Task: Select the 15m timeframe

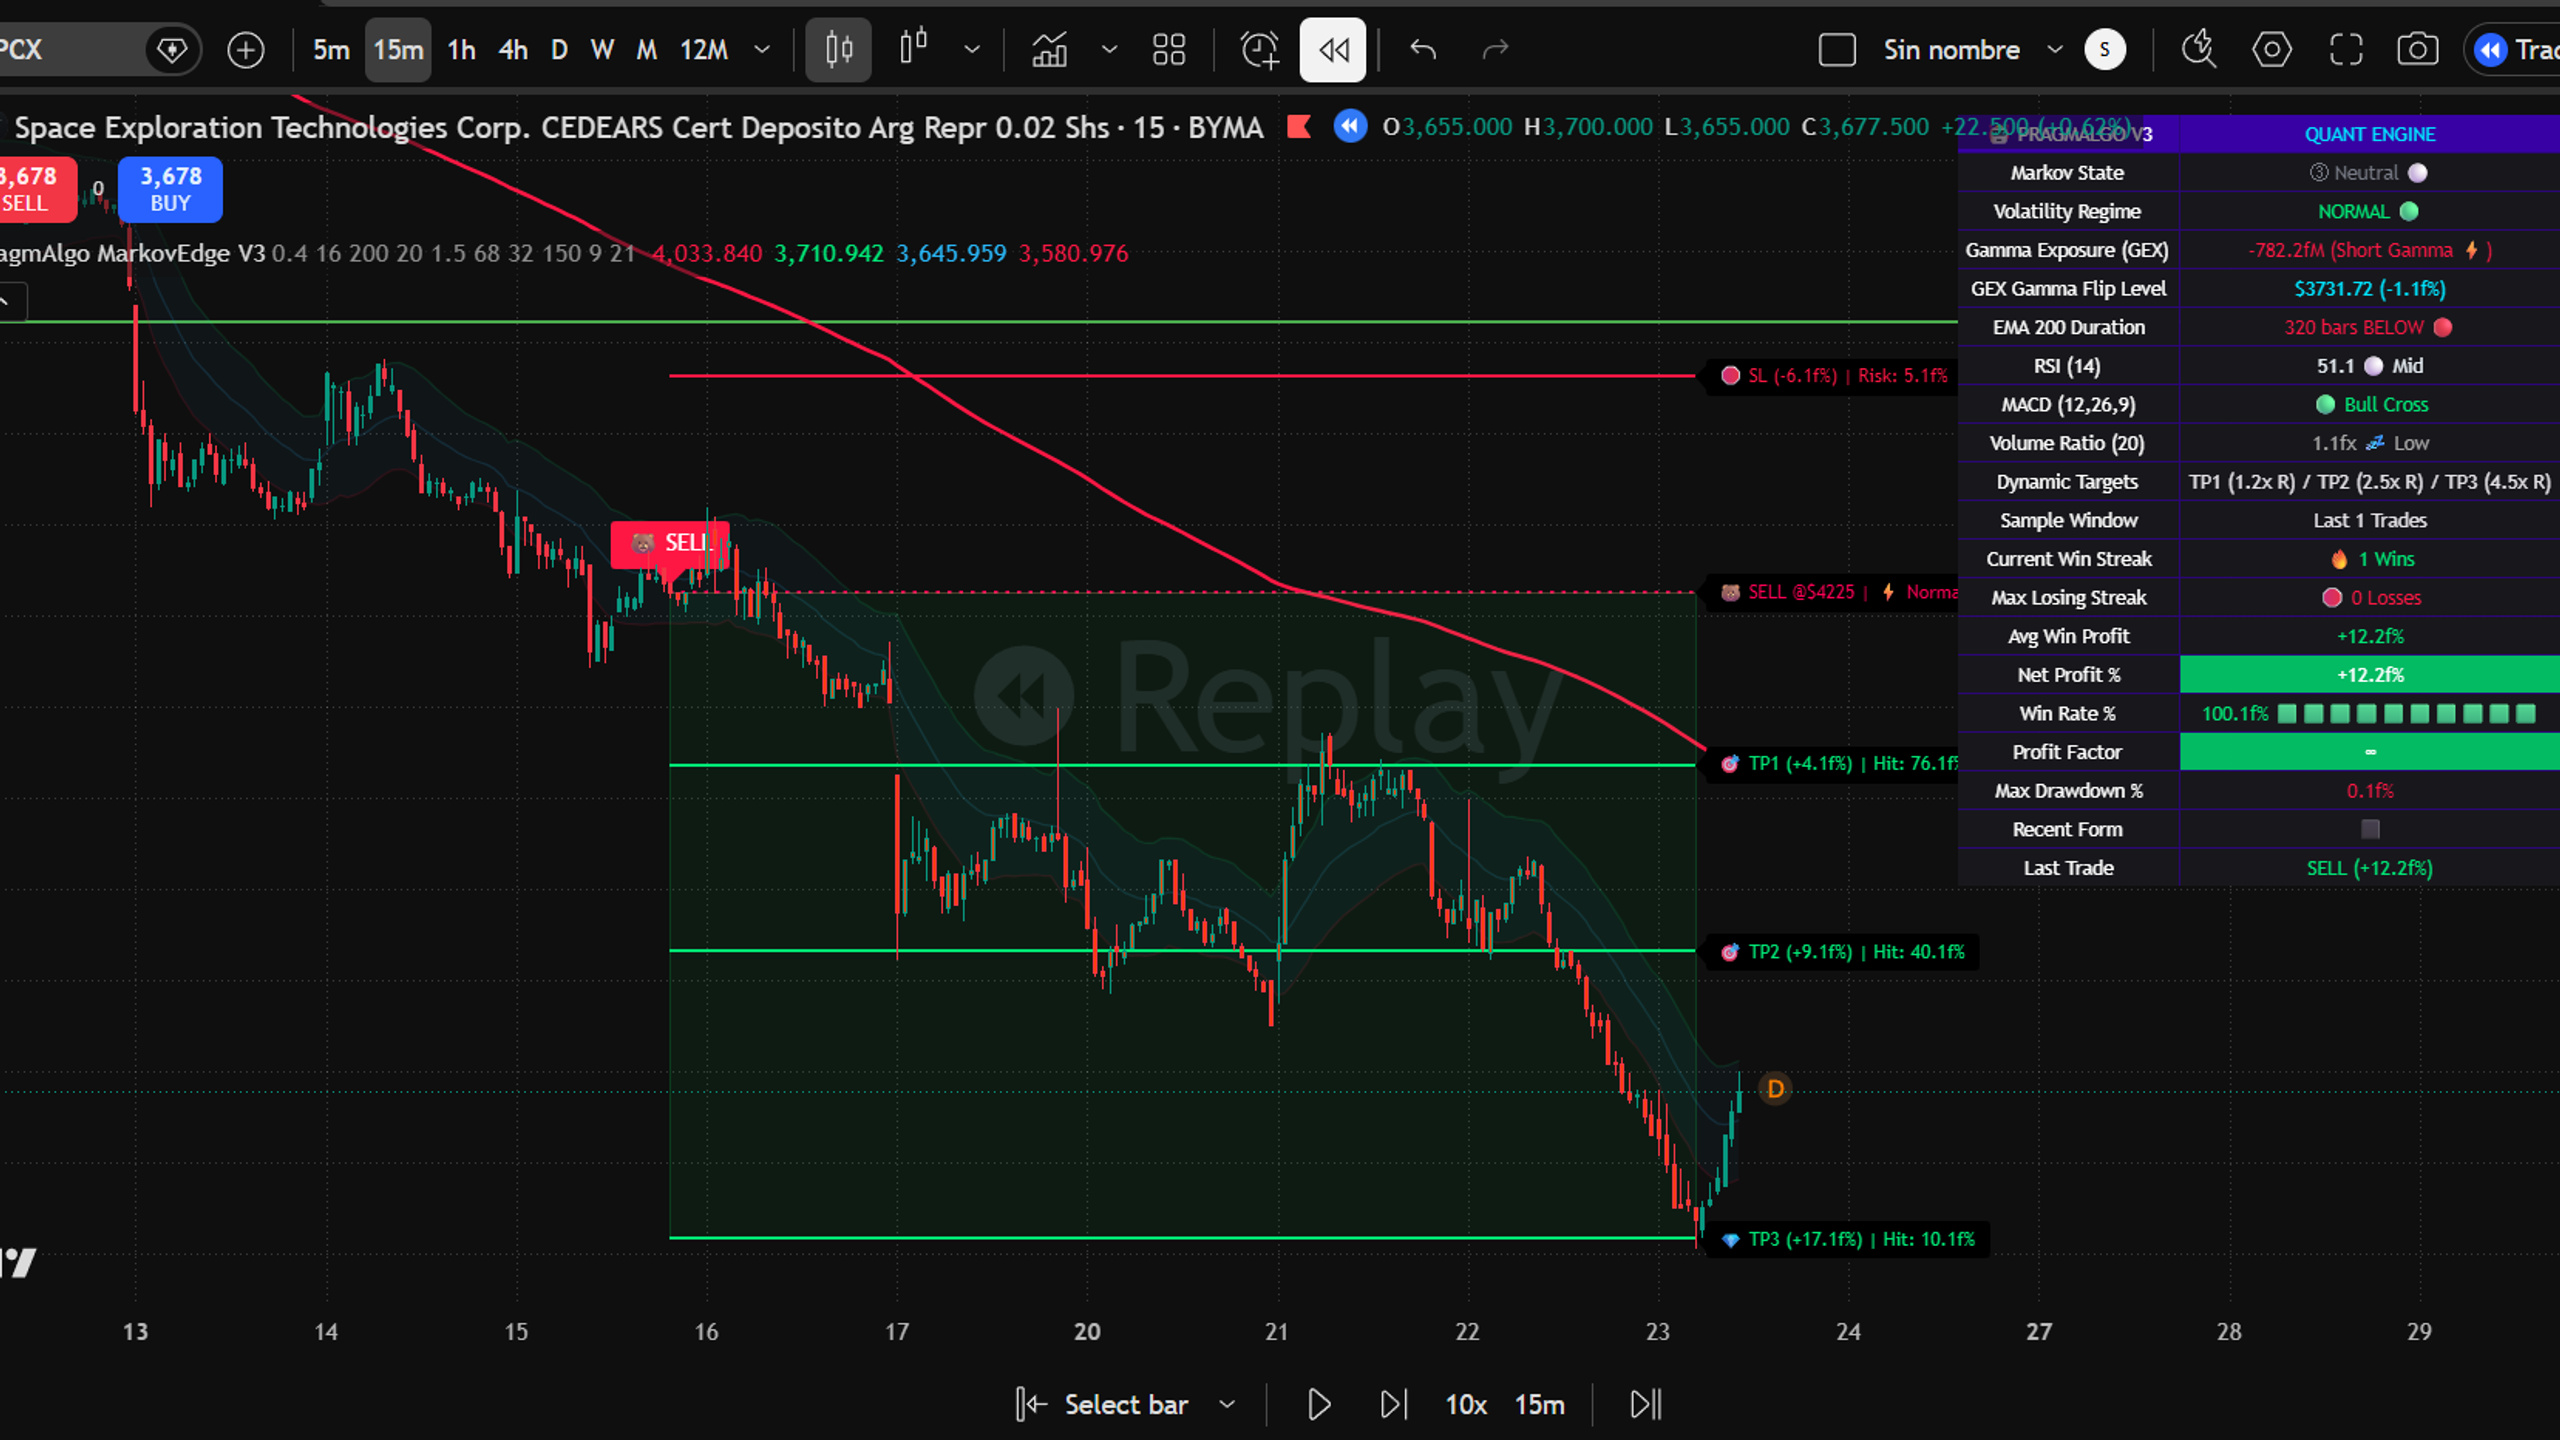Action: pos(398,50)
